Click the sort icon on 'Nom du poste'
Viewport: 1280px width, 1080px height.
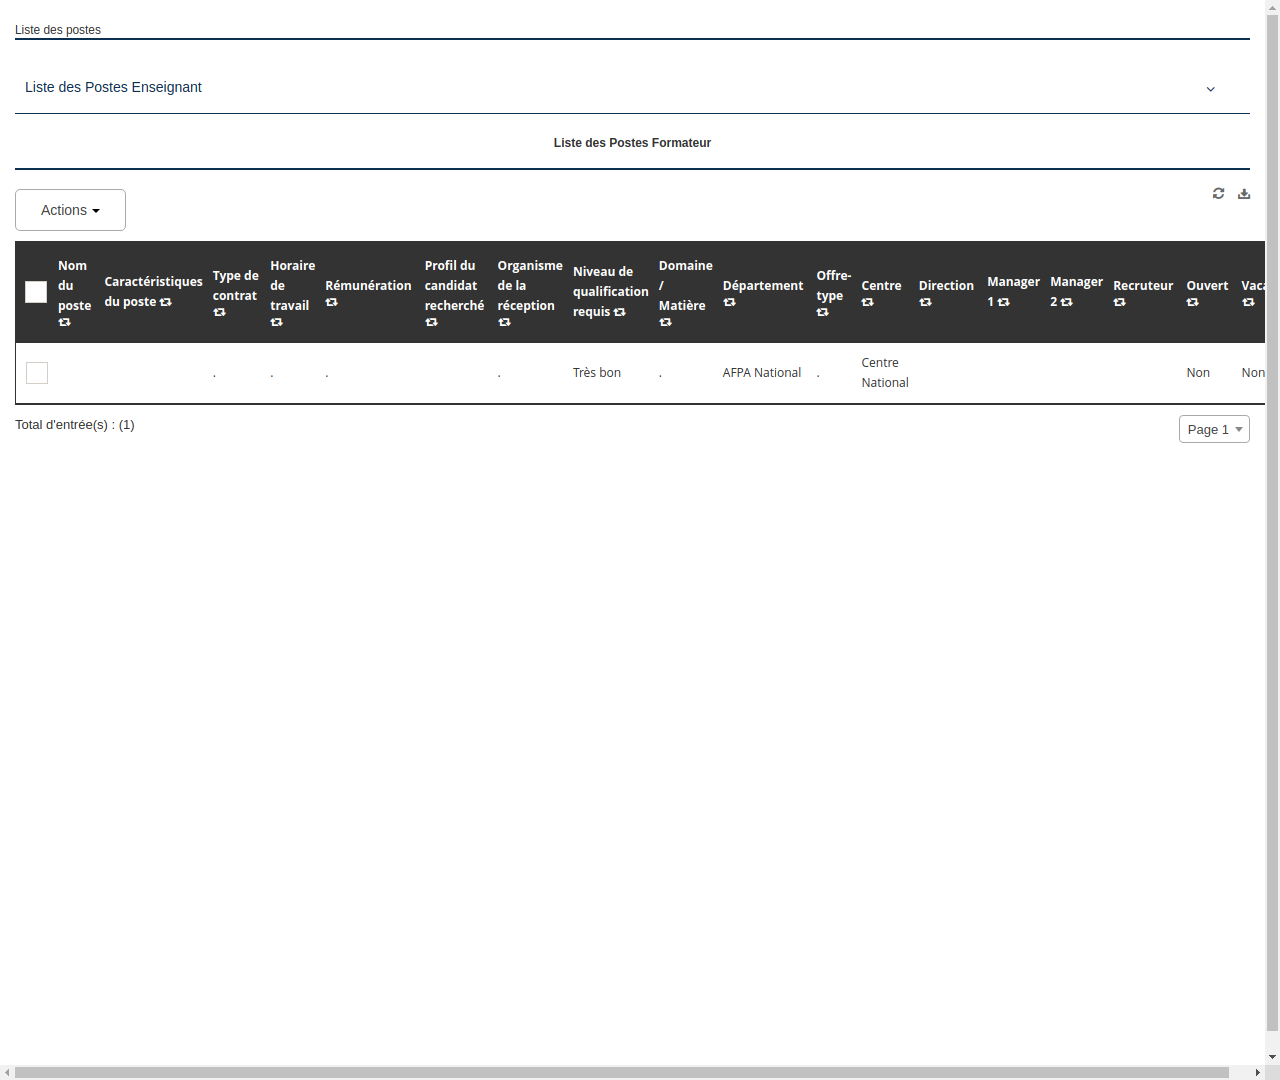point(64,322)
